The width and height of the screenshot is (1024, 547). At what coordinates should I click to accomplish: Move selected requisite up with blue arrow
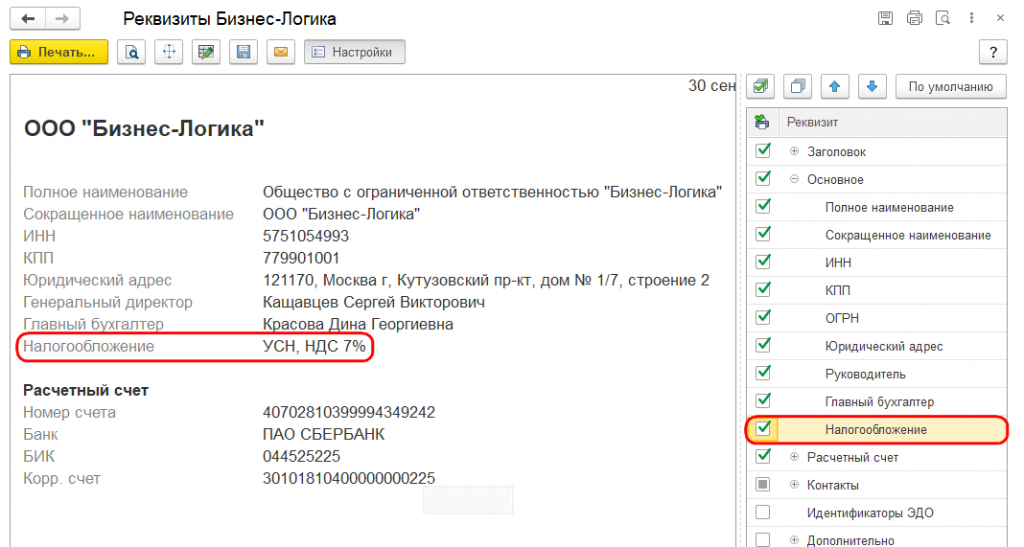tap(835, 86)
